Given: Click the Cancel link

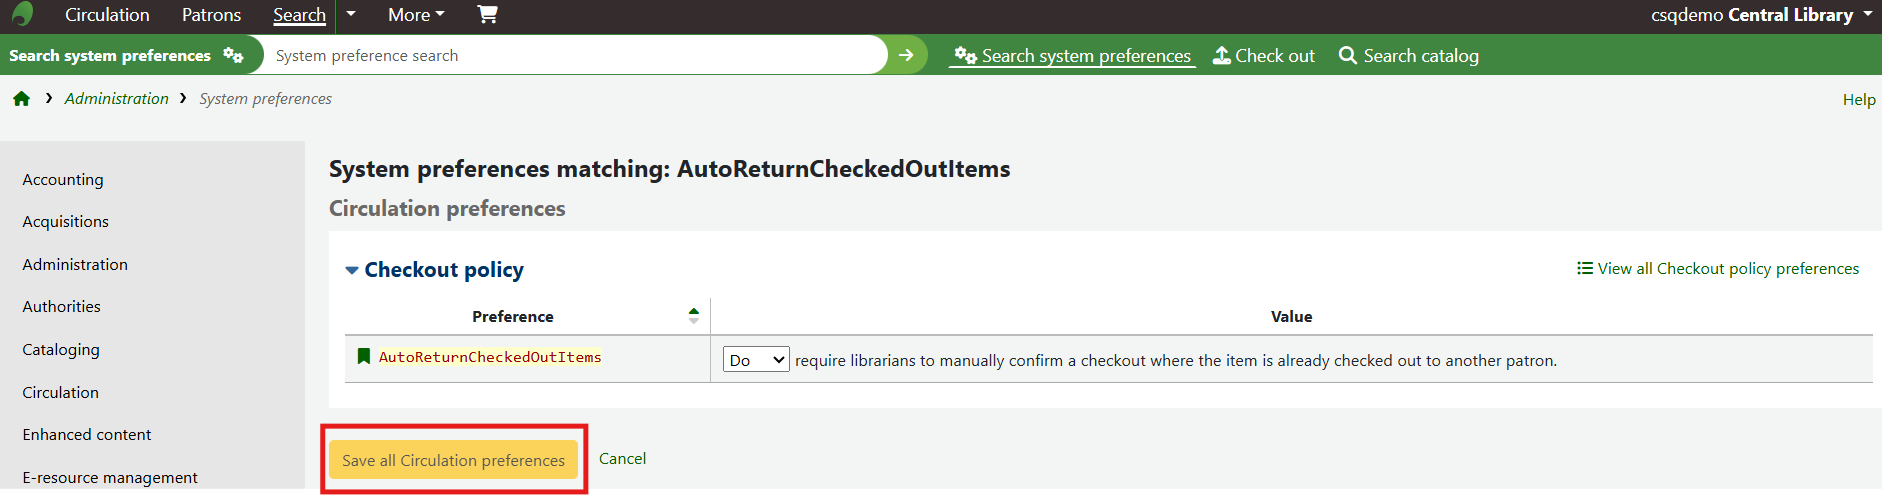Looking at the screenshot, I should click(622, 459).
